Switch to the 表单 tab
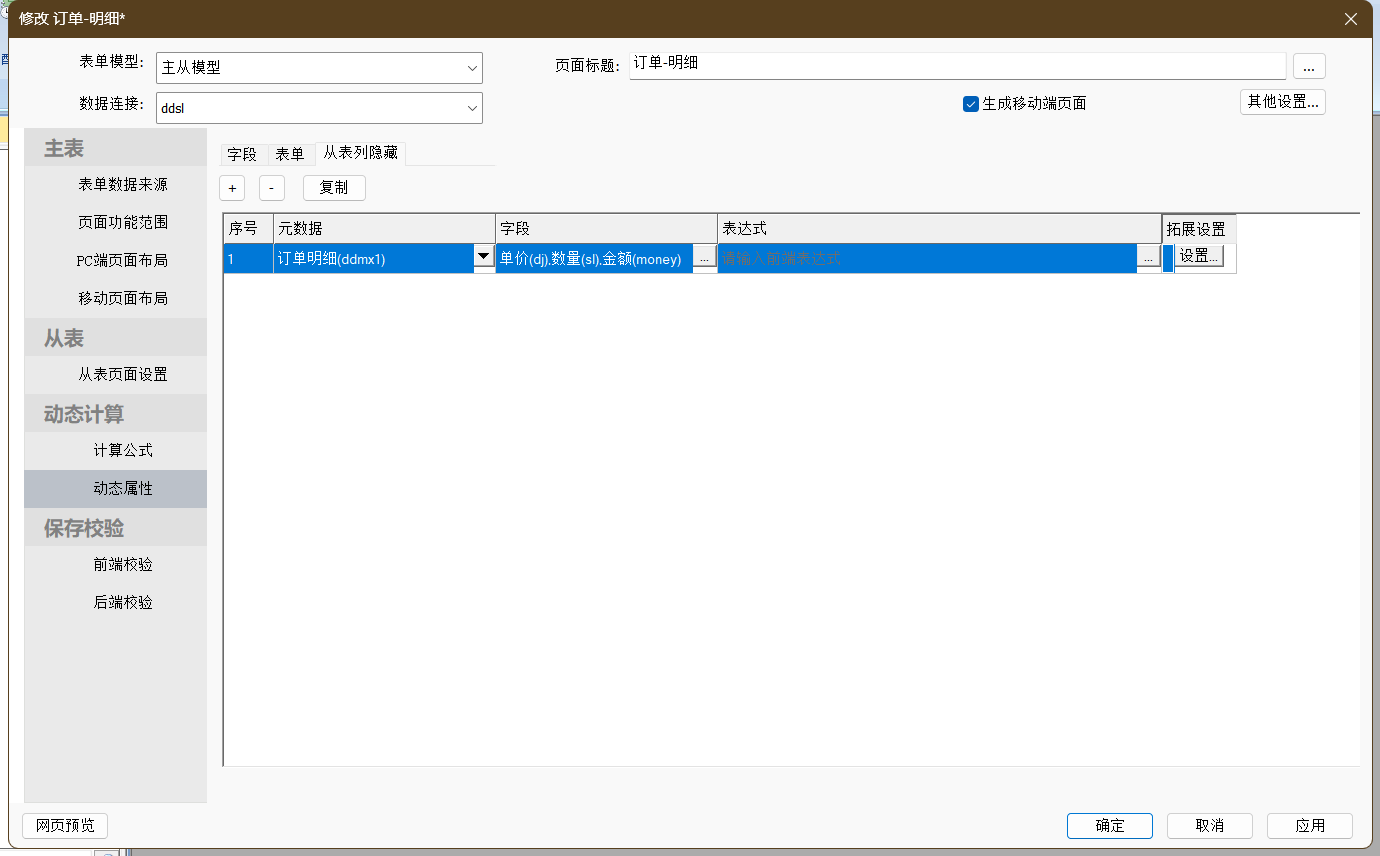1380x856 pixels. pyautogui.click(x=290, y=154)
